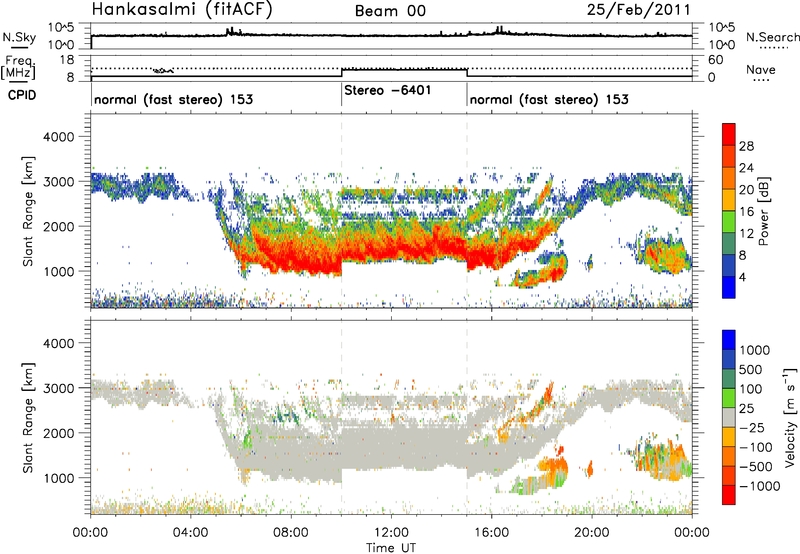Click the Hankasalmi (fitACF) title

point(182,9)
